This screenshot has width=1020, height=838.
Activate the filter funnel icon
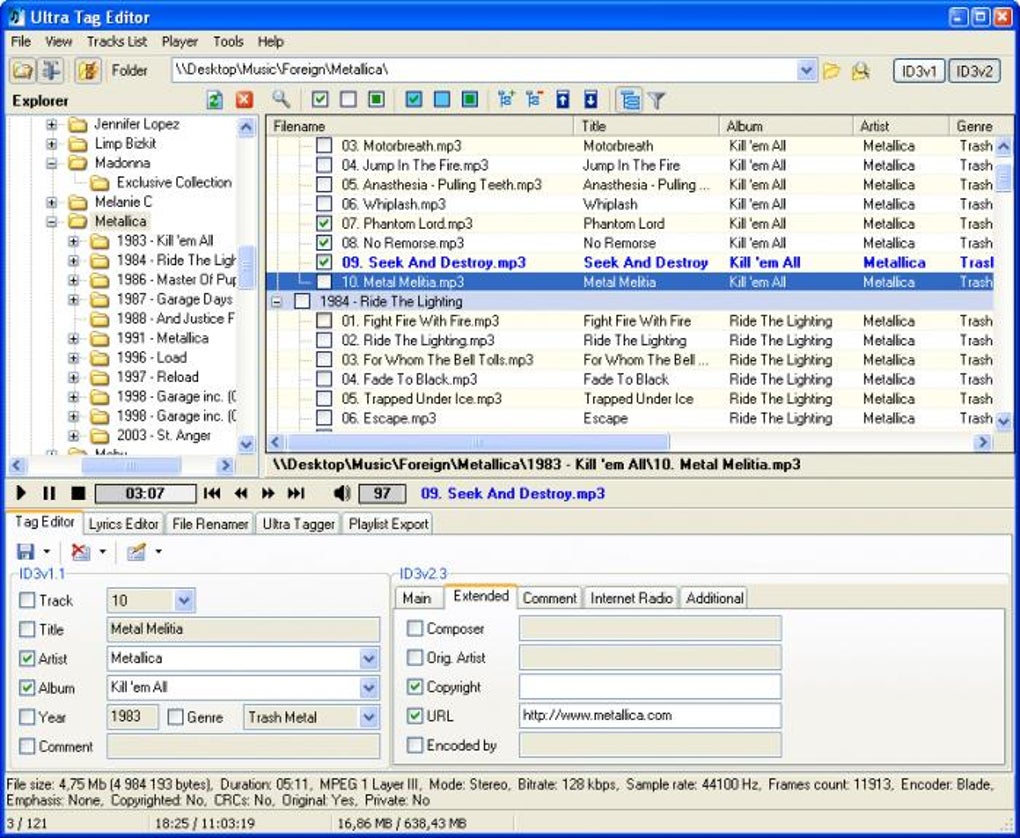click(657, 99)
